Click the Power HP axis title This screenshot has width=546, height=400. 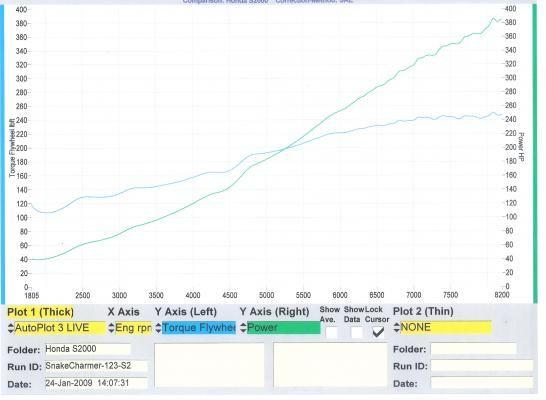click(521, 147)
